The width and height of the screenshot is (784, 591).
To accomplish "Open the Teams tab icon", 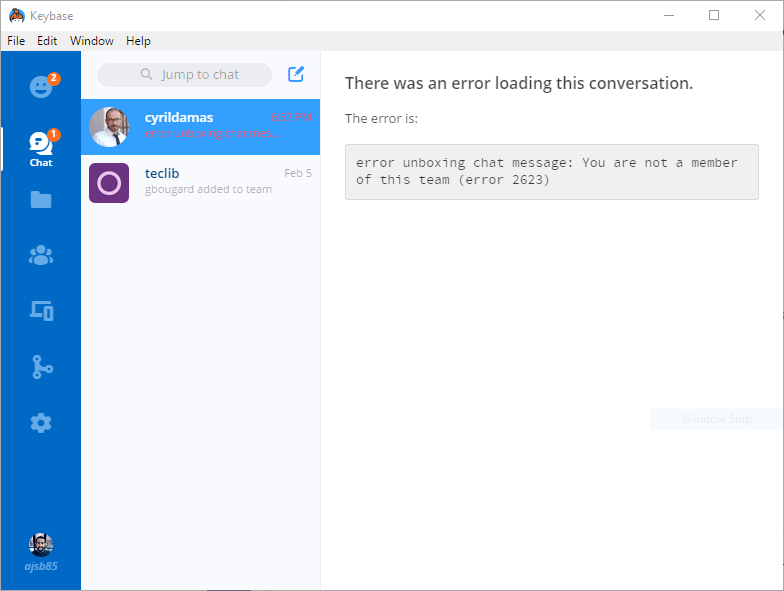I will click(x=40, y=255).
